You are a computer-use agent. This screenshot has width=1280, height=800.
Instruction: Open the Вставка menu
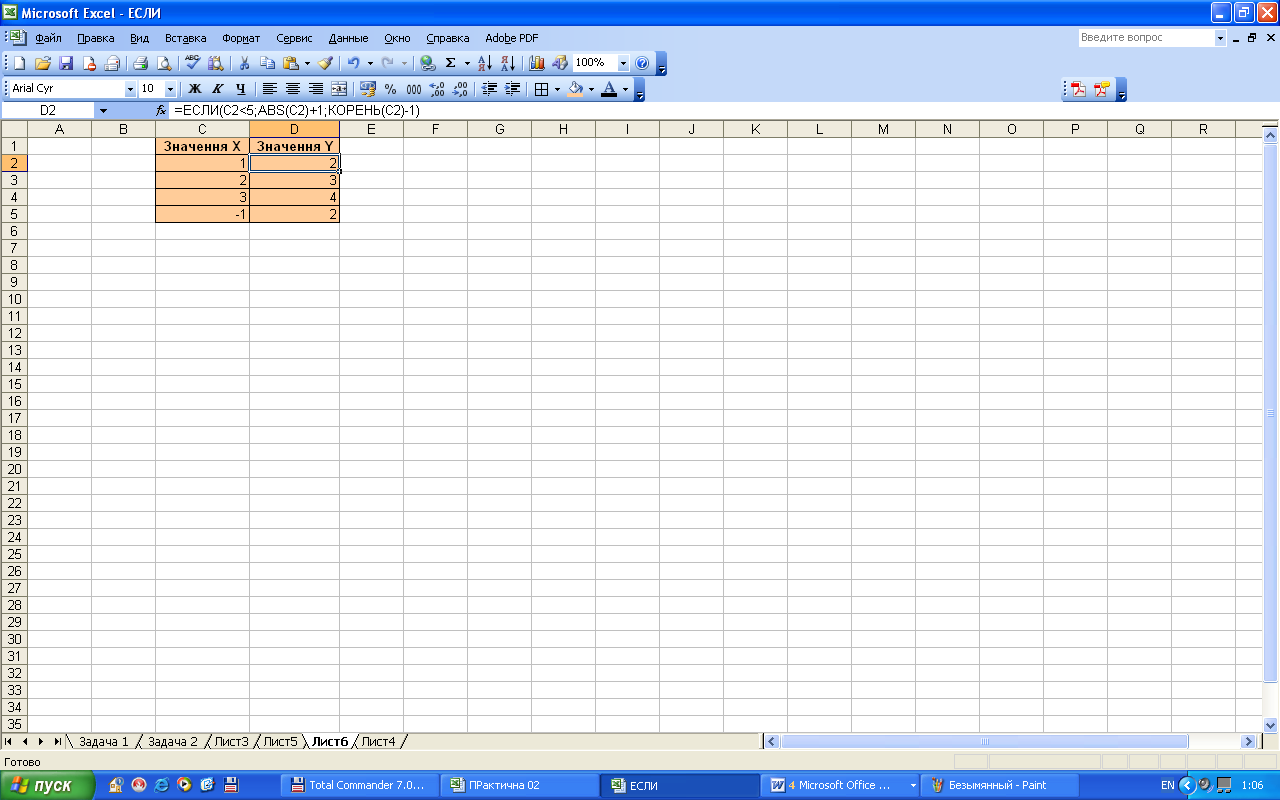pos(186,38)
